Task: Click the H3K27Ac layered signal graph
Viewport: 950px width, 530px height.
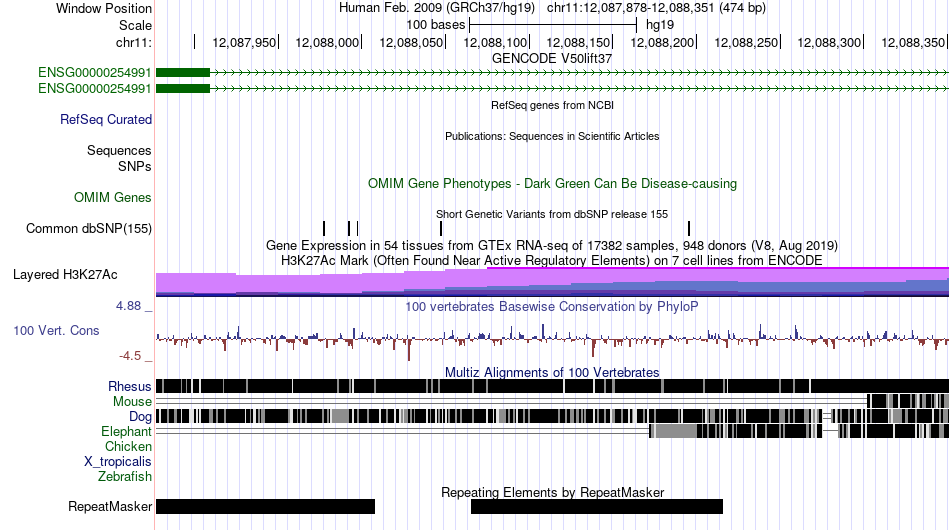Action: (552, 282)
